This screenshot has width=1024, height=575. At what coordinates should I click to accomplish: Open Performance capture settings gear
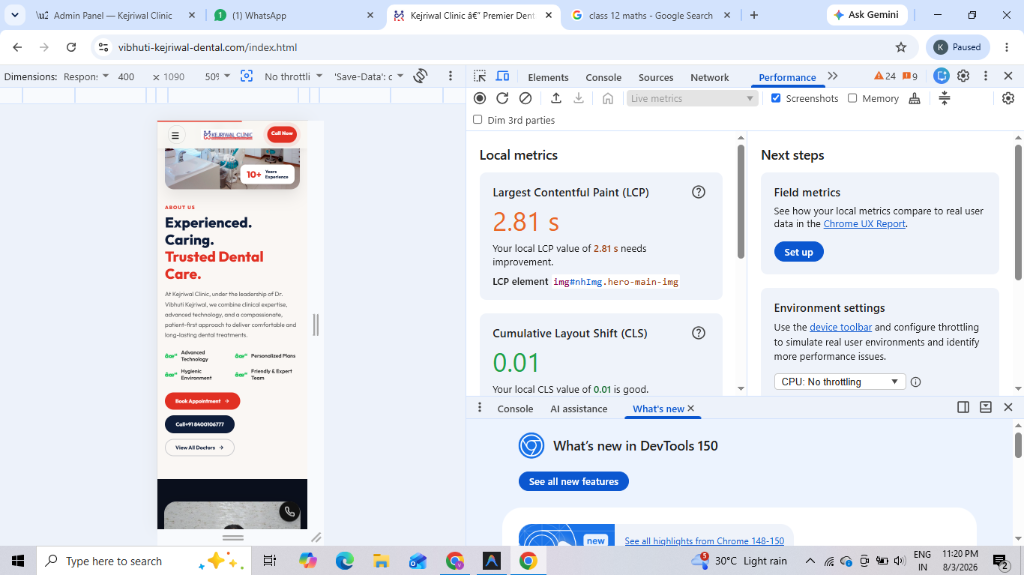1008,98
